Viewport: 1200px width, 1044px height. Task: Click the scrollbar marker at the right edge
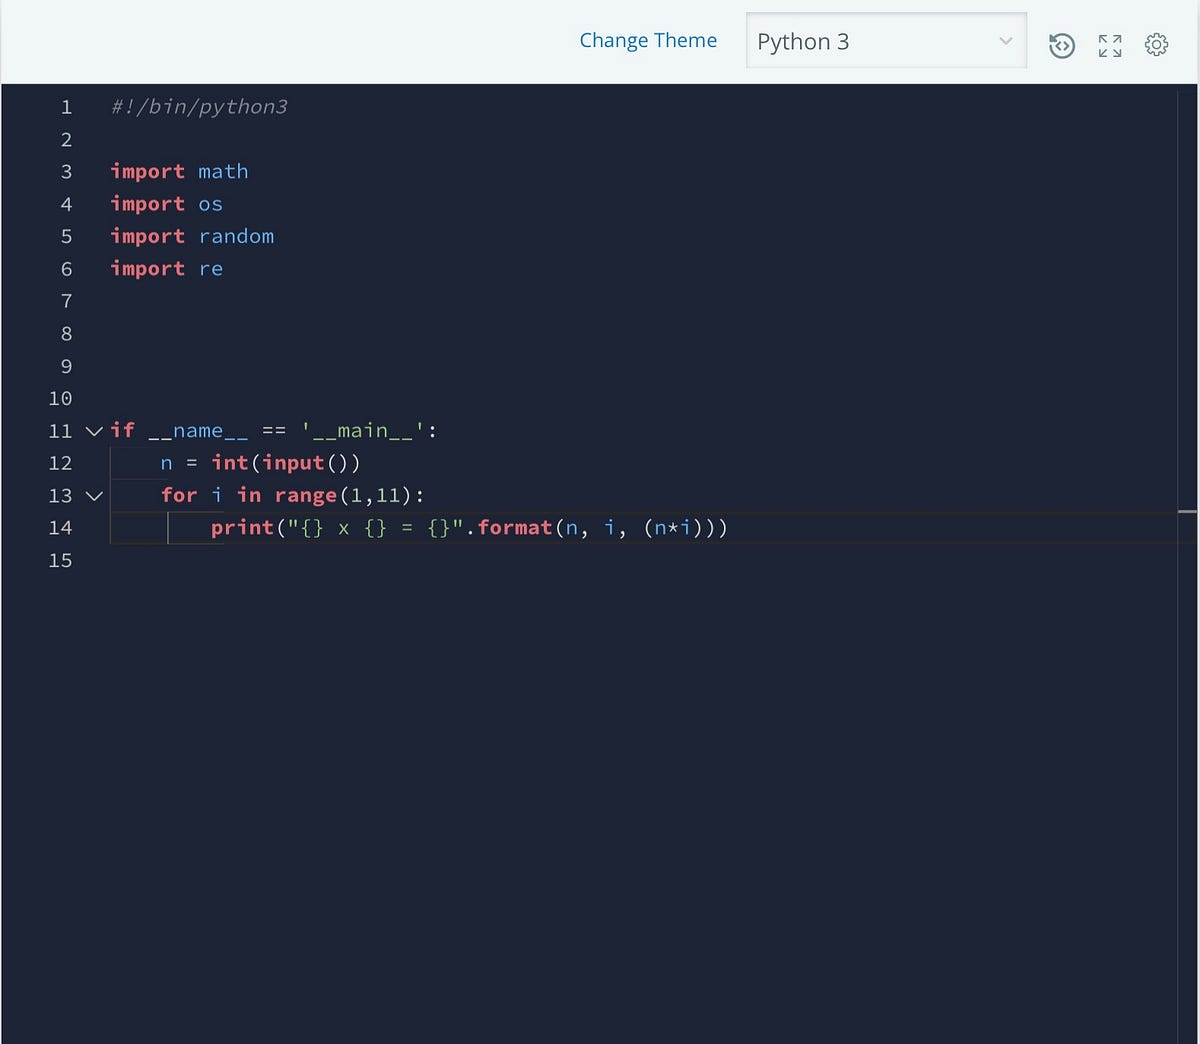[x=1187, y=512]
